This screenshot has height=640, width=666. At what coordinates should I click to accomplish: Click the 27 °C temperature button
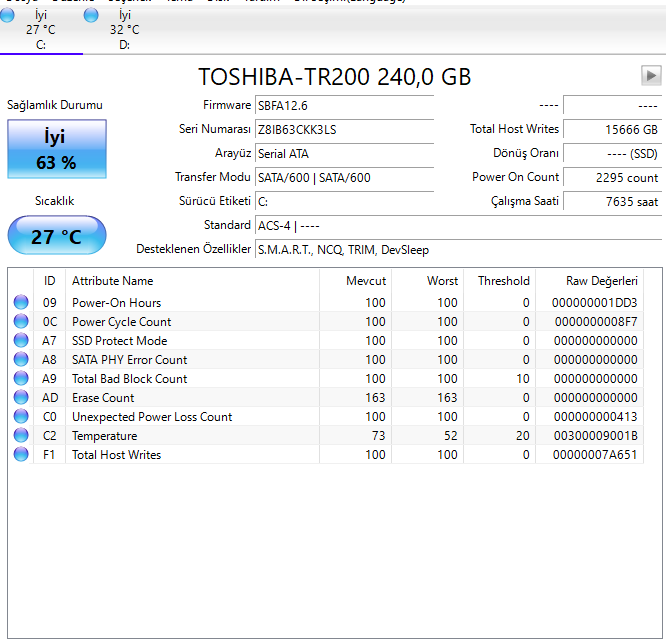tap(57, 235)
